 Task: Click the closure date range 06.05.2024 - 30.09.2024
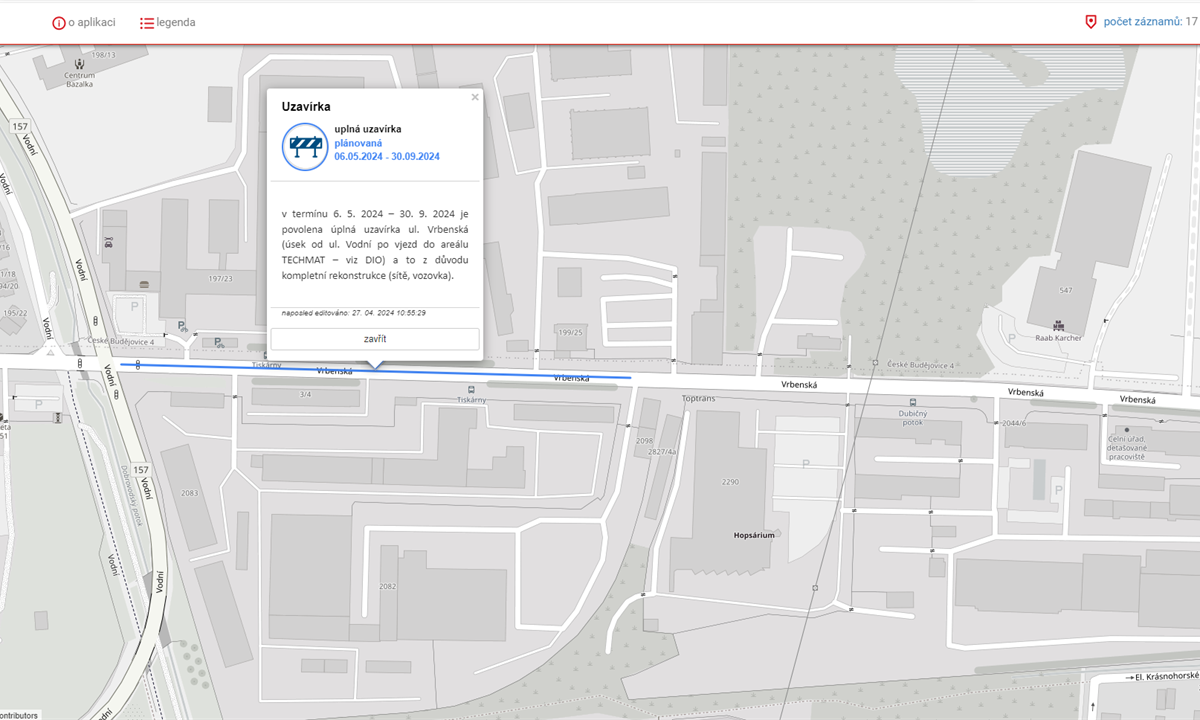tap(387, 157)
